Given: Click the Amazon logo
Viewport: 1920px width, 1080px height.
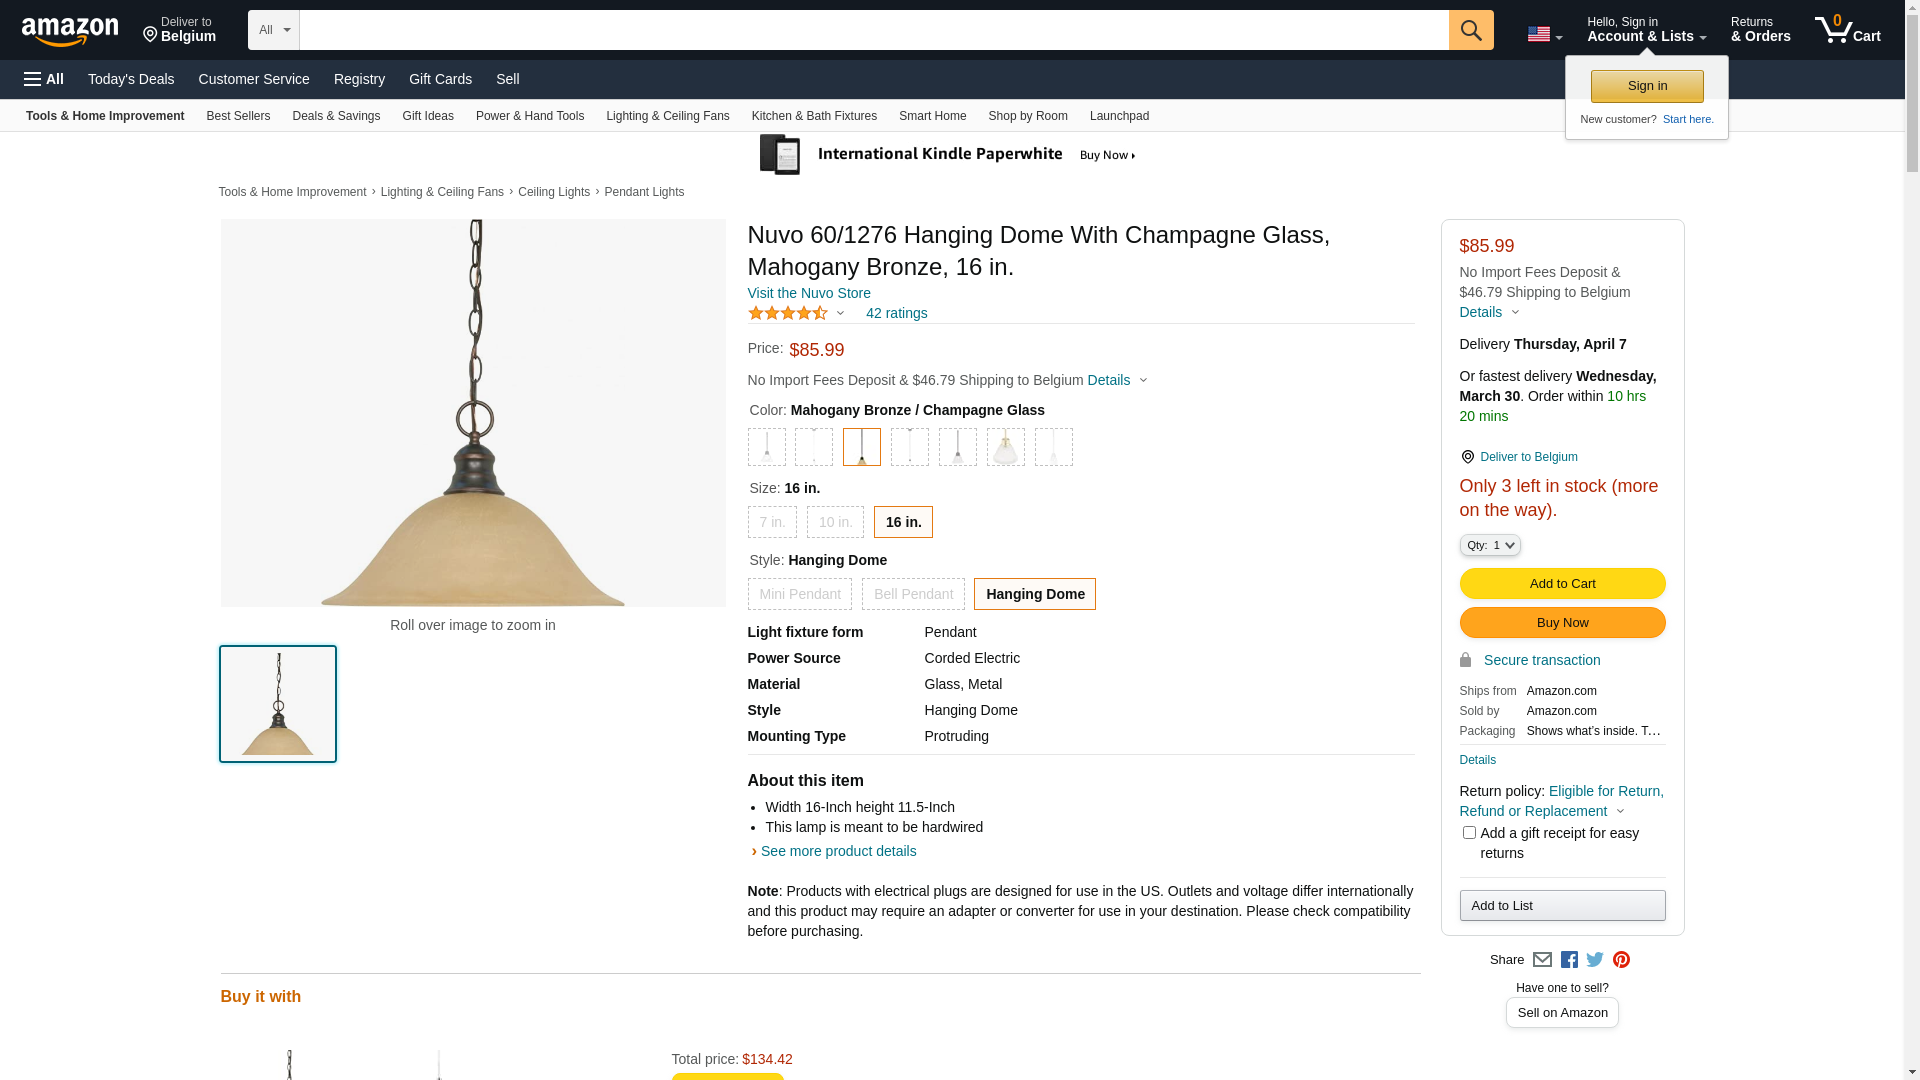Looking at the screenshot, I should pos(70,31).
